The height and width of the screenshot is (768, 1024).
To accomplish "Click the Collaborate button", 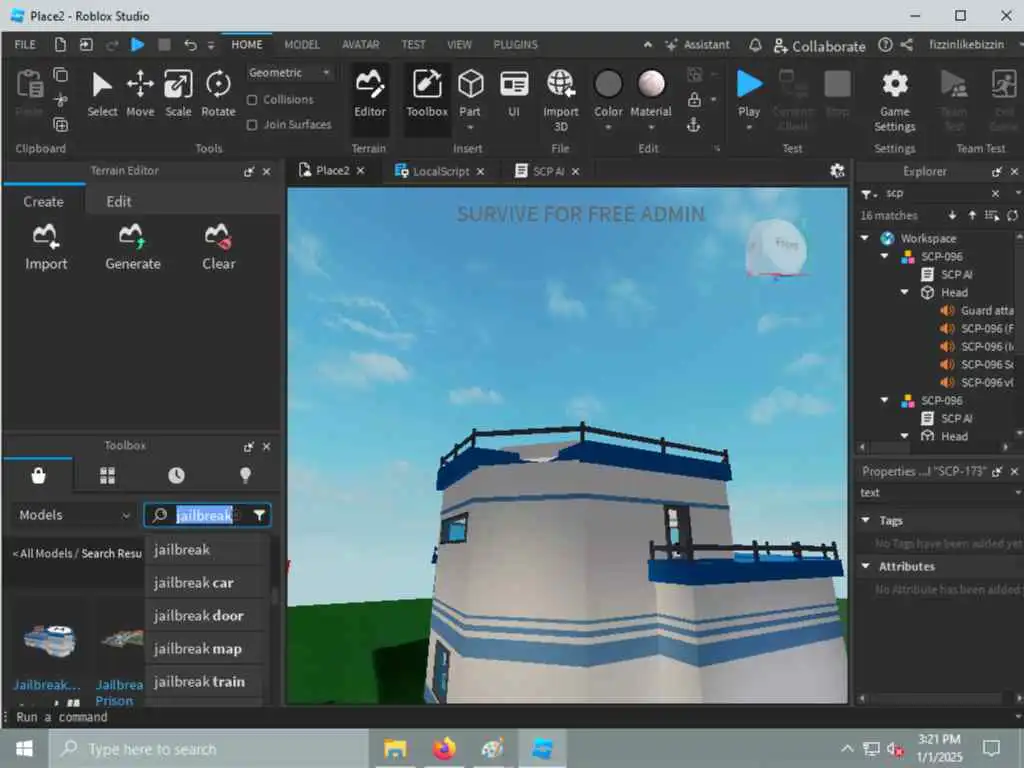I will (820, 46).
